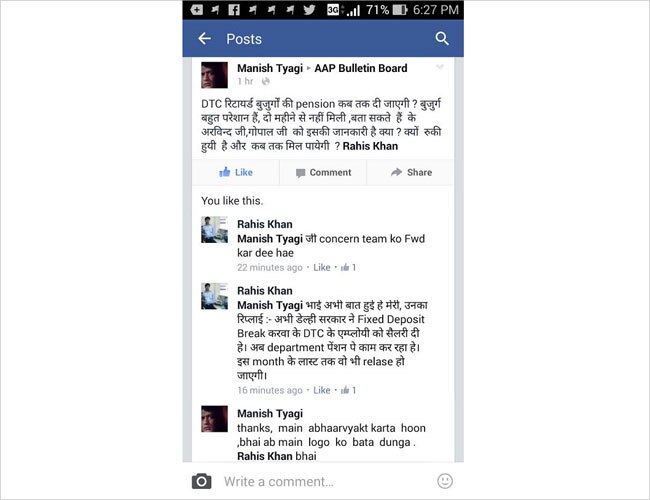Click the Comment button under the post
The width and height of the screenshot is (650, 500).
tap(323, 172)
